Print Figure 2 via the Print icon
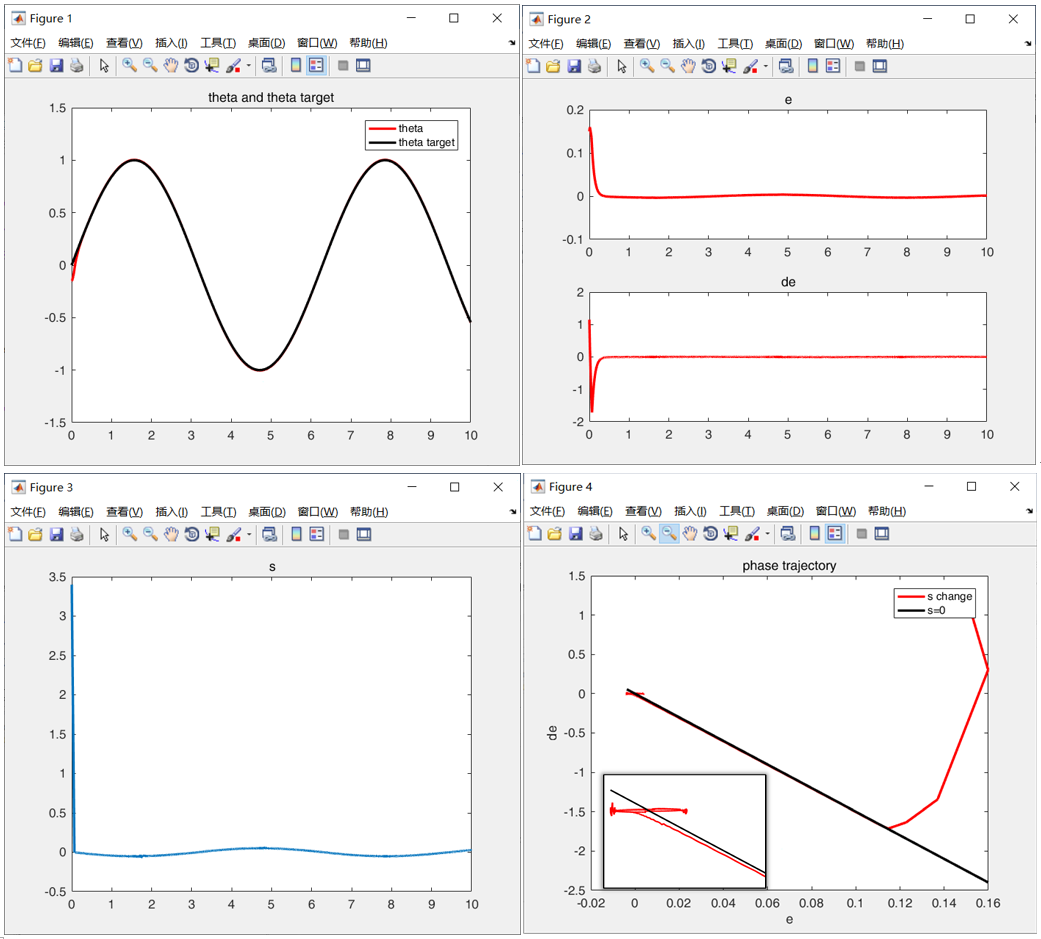 [592, 65]
